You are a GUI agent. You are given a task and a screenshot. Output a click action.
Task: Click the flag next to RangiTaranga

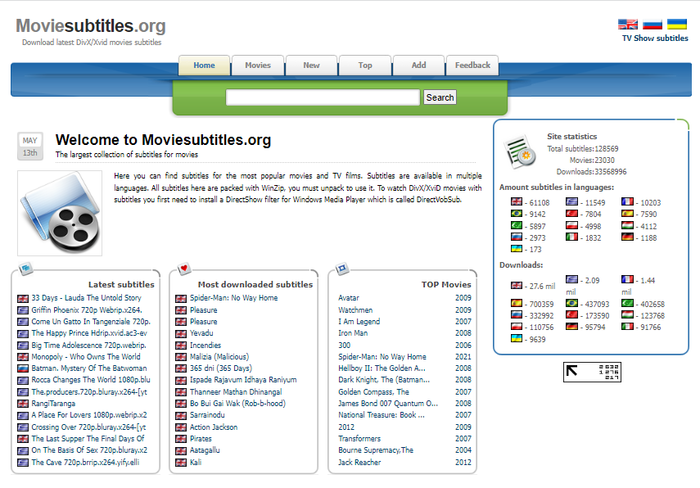coord(23,404)
